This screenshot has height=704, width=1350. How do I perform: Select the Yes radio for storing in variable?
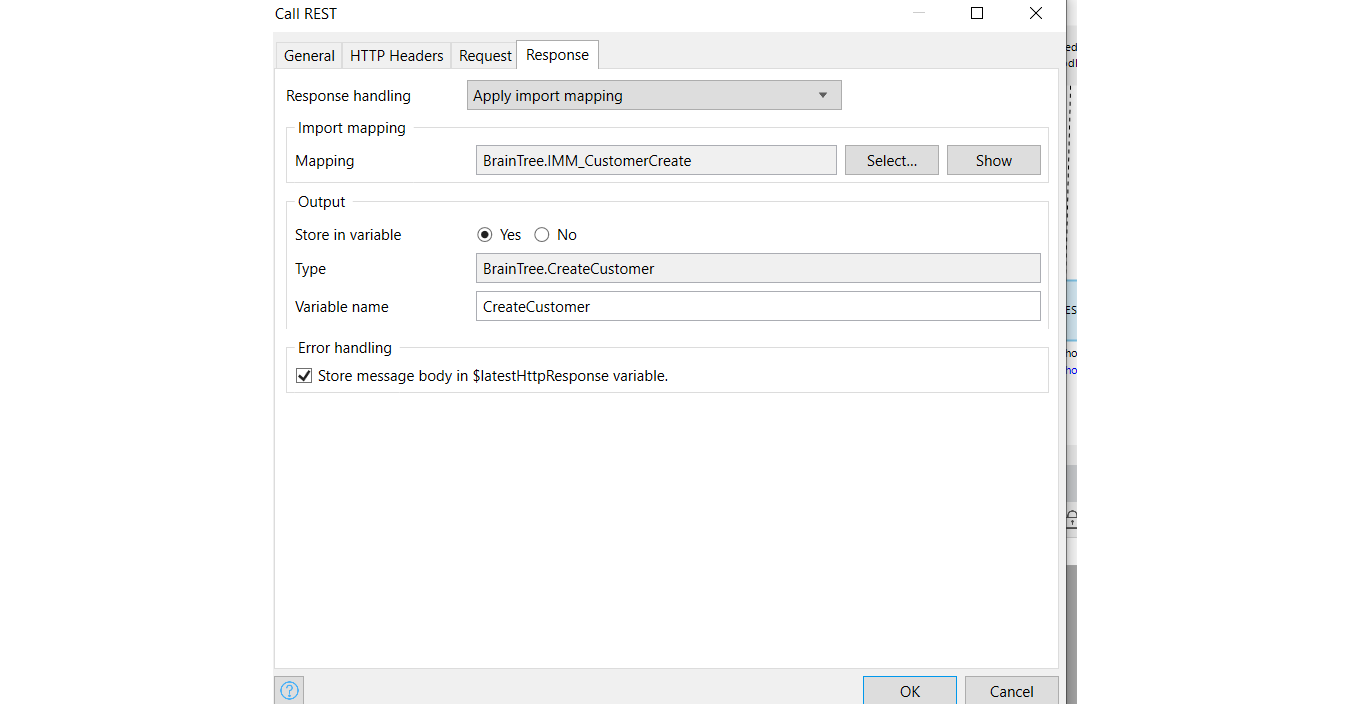click(483, 234)
